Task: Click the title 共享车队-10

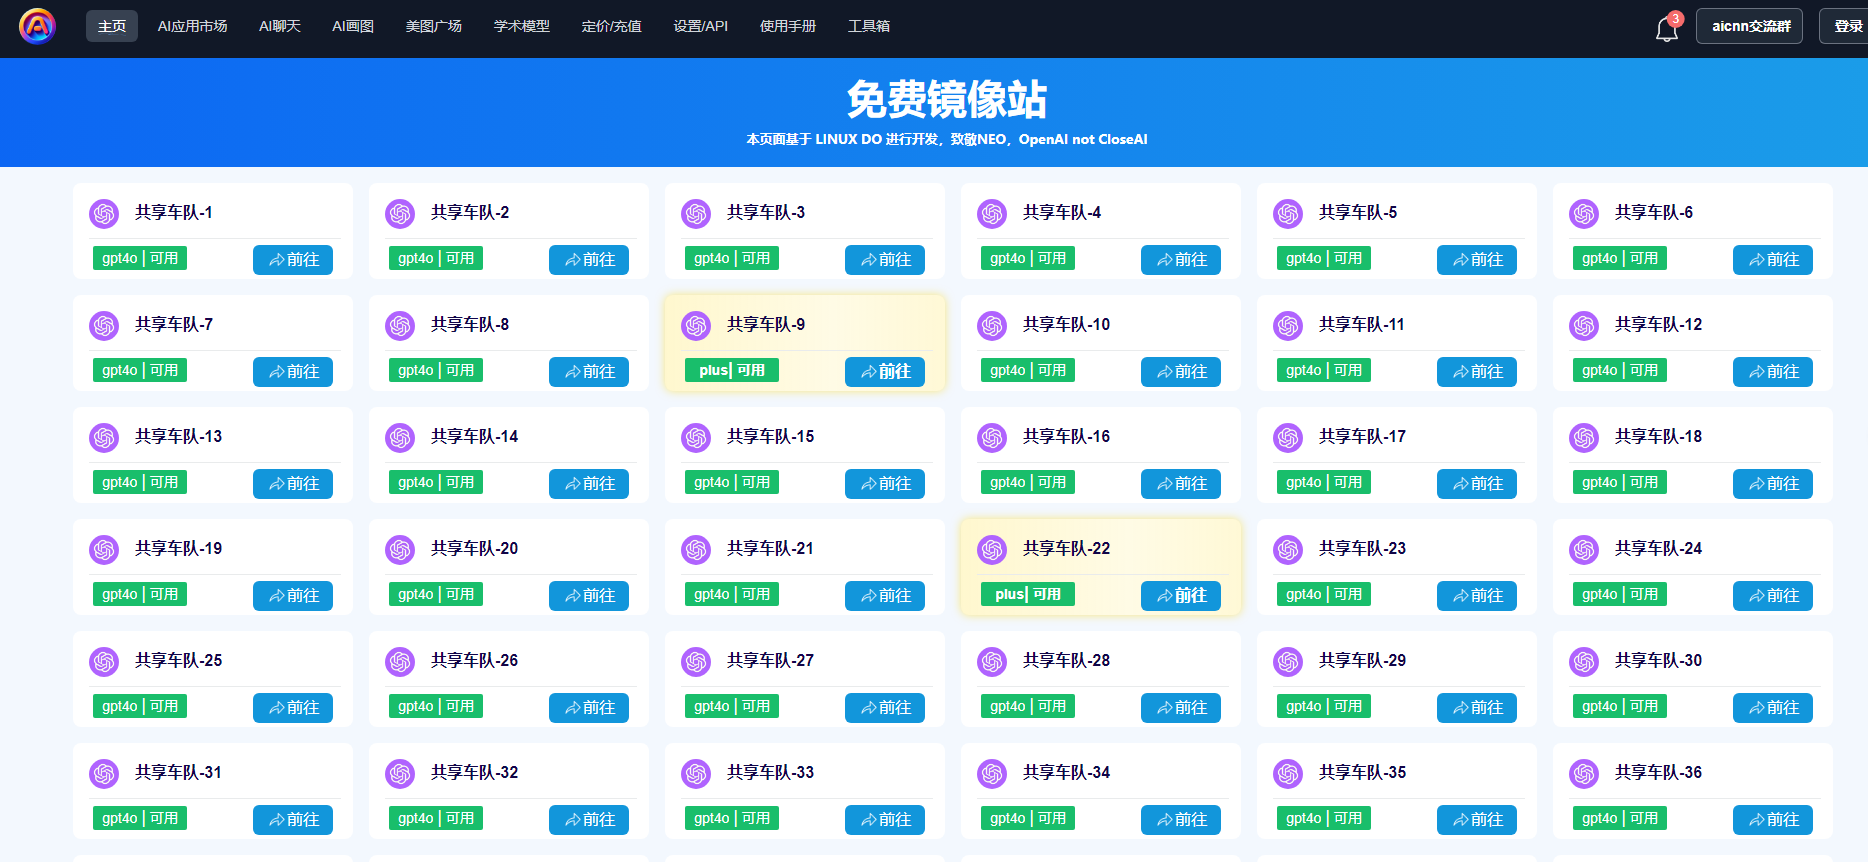Action: pos(1066,325)
